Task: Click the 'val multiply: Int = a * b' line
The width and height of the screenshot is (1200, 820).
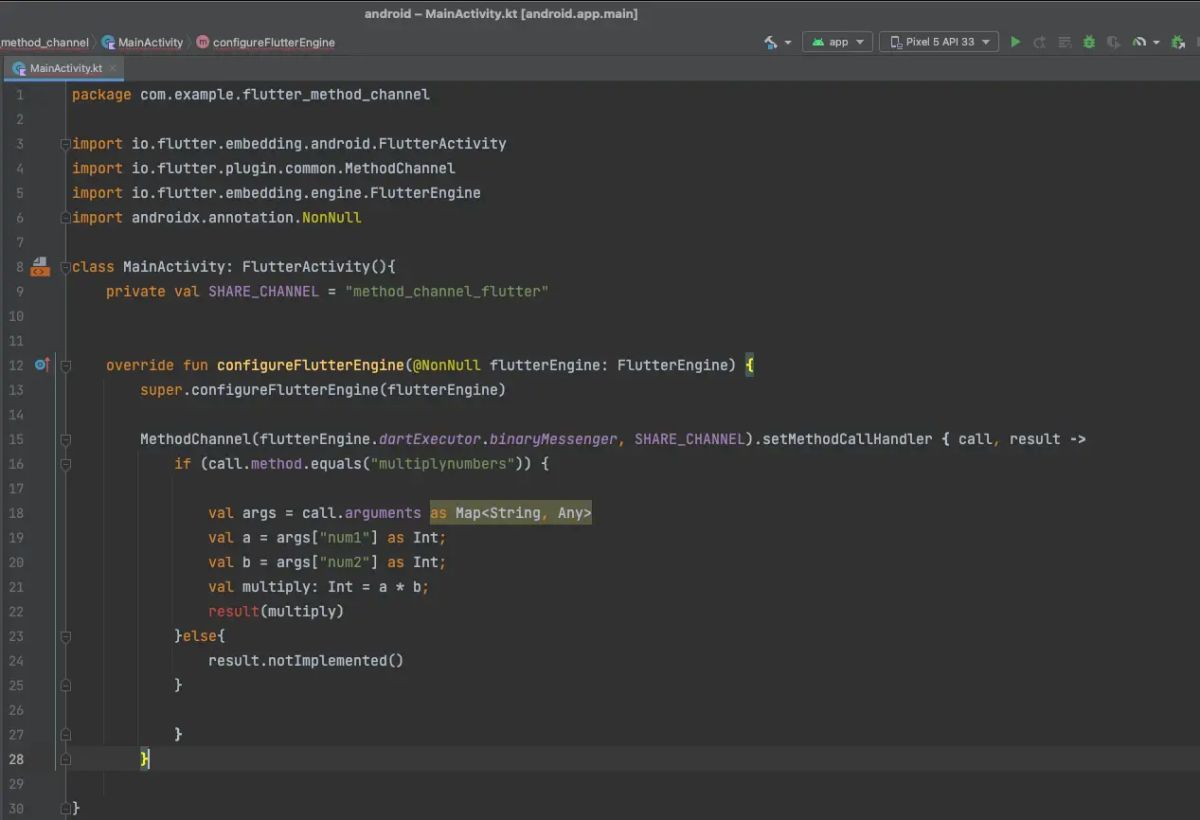Action: click(319, 587)
